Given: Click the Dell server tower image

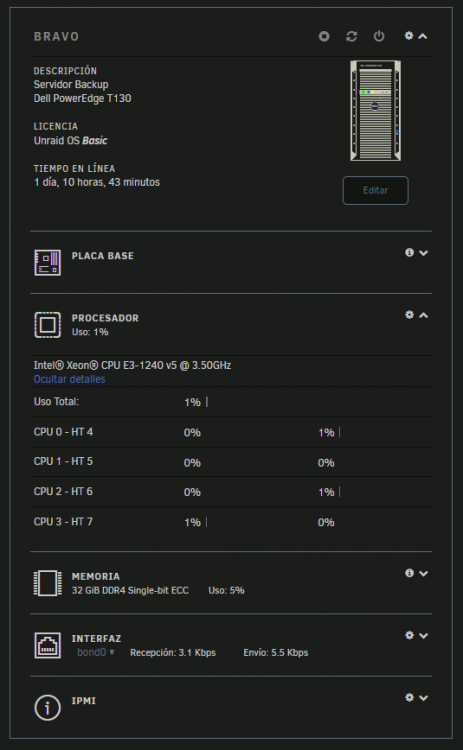Looking at the screenshot, I should (x=375, y=110).
